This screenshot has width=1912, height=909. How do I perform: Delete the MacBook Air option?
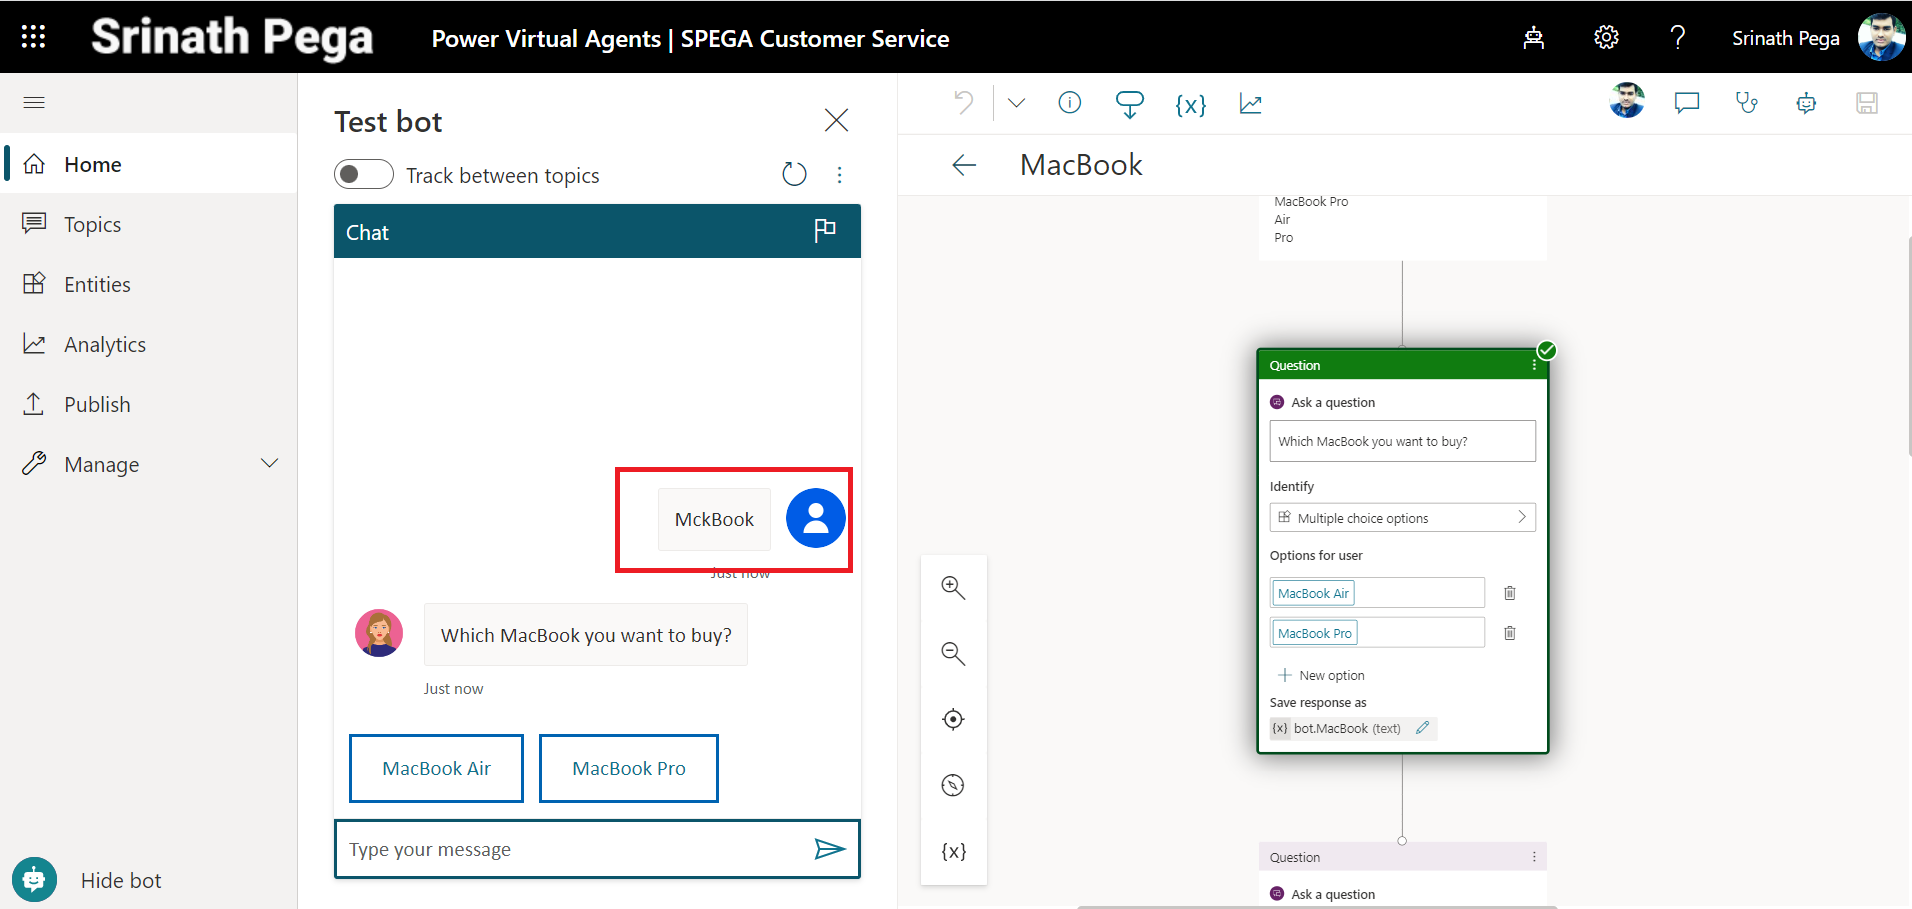(x=1510, y=593)
